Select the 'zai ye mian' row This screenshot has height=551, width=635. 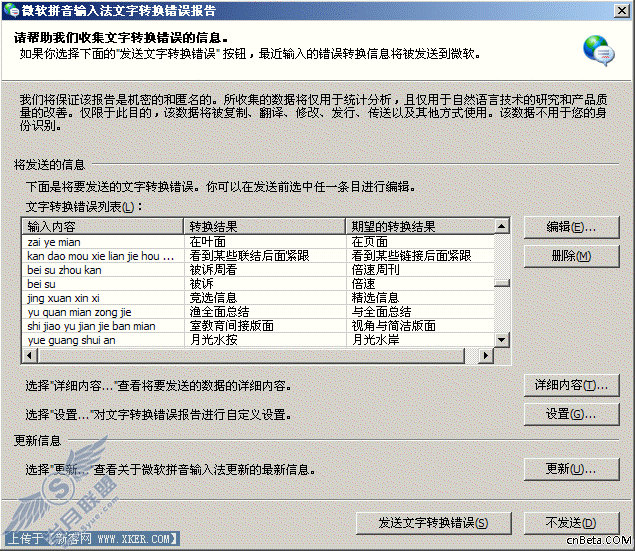click(258, 242)
